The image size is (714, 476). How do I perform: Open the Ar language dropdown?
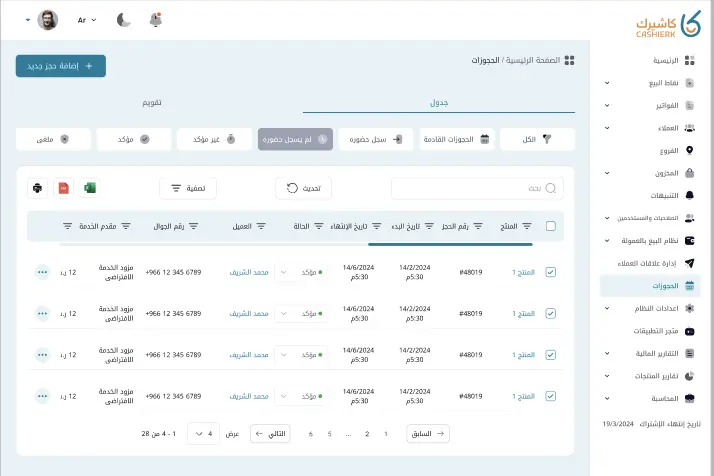point(87,20)
